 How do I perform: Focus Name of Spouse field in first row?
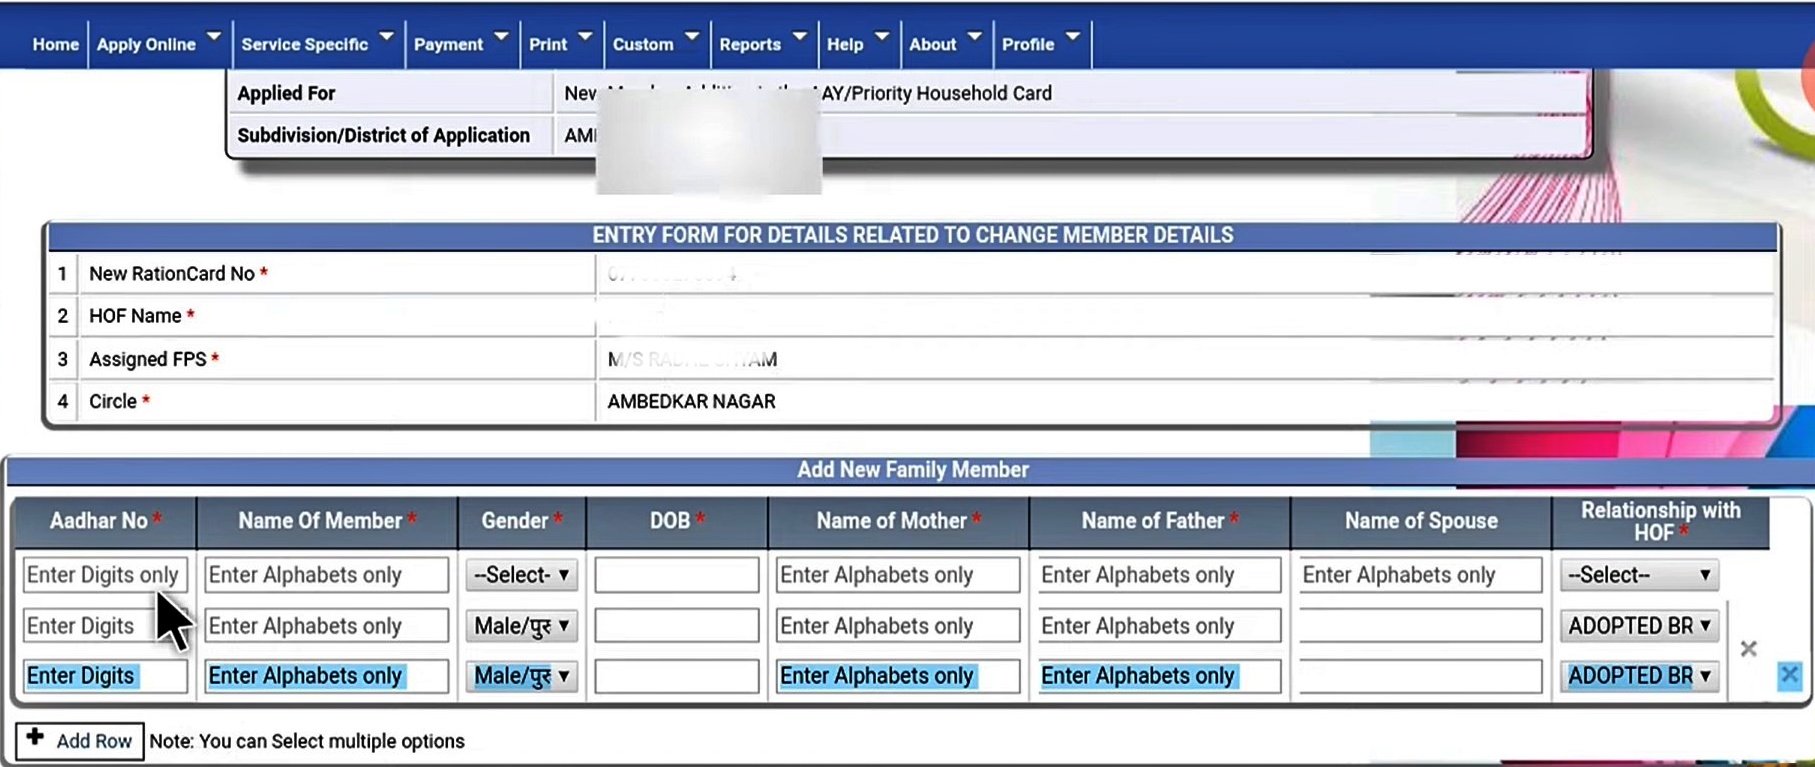coord(1420,575)
